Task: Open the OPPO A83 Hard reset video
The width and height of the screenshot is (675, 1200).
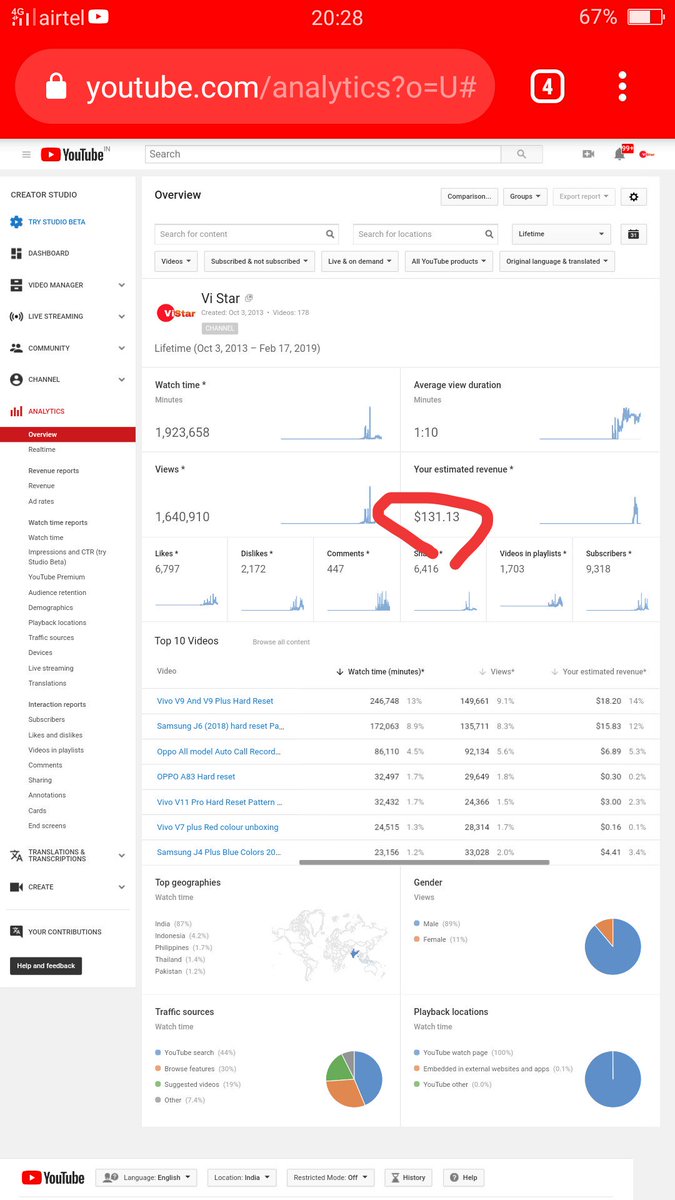Action: [x=196, y=777]
